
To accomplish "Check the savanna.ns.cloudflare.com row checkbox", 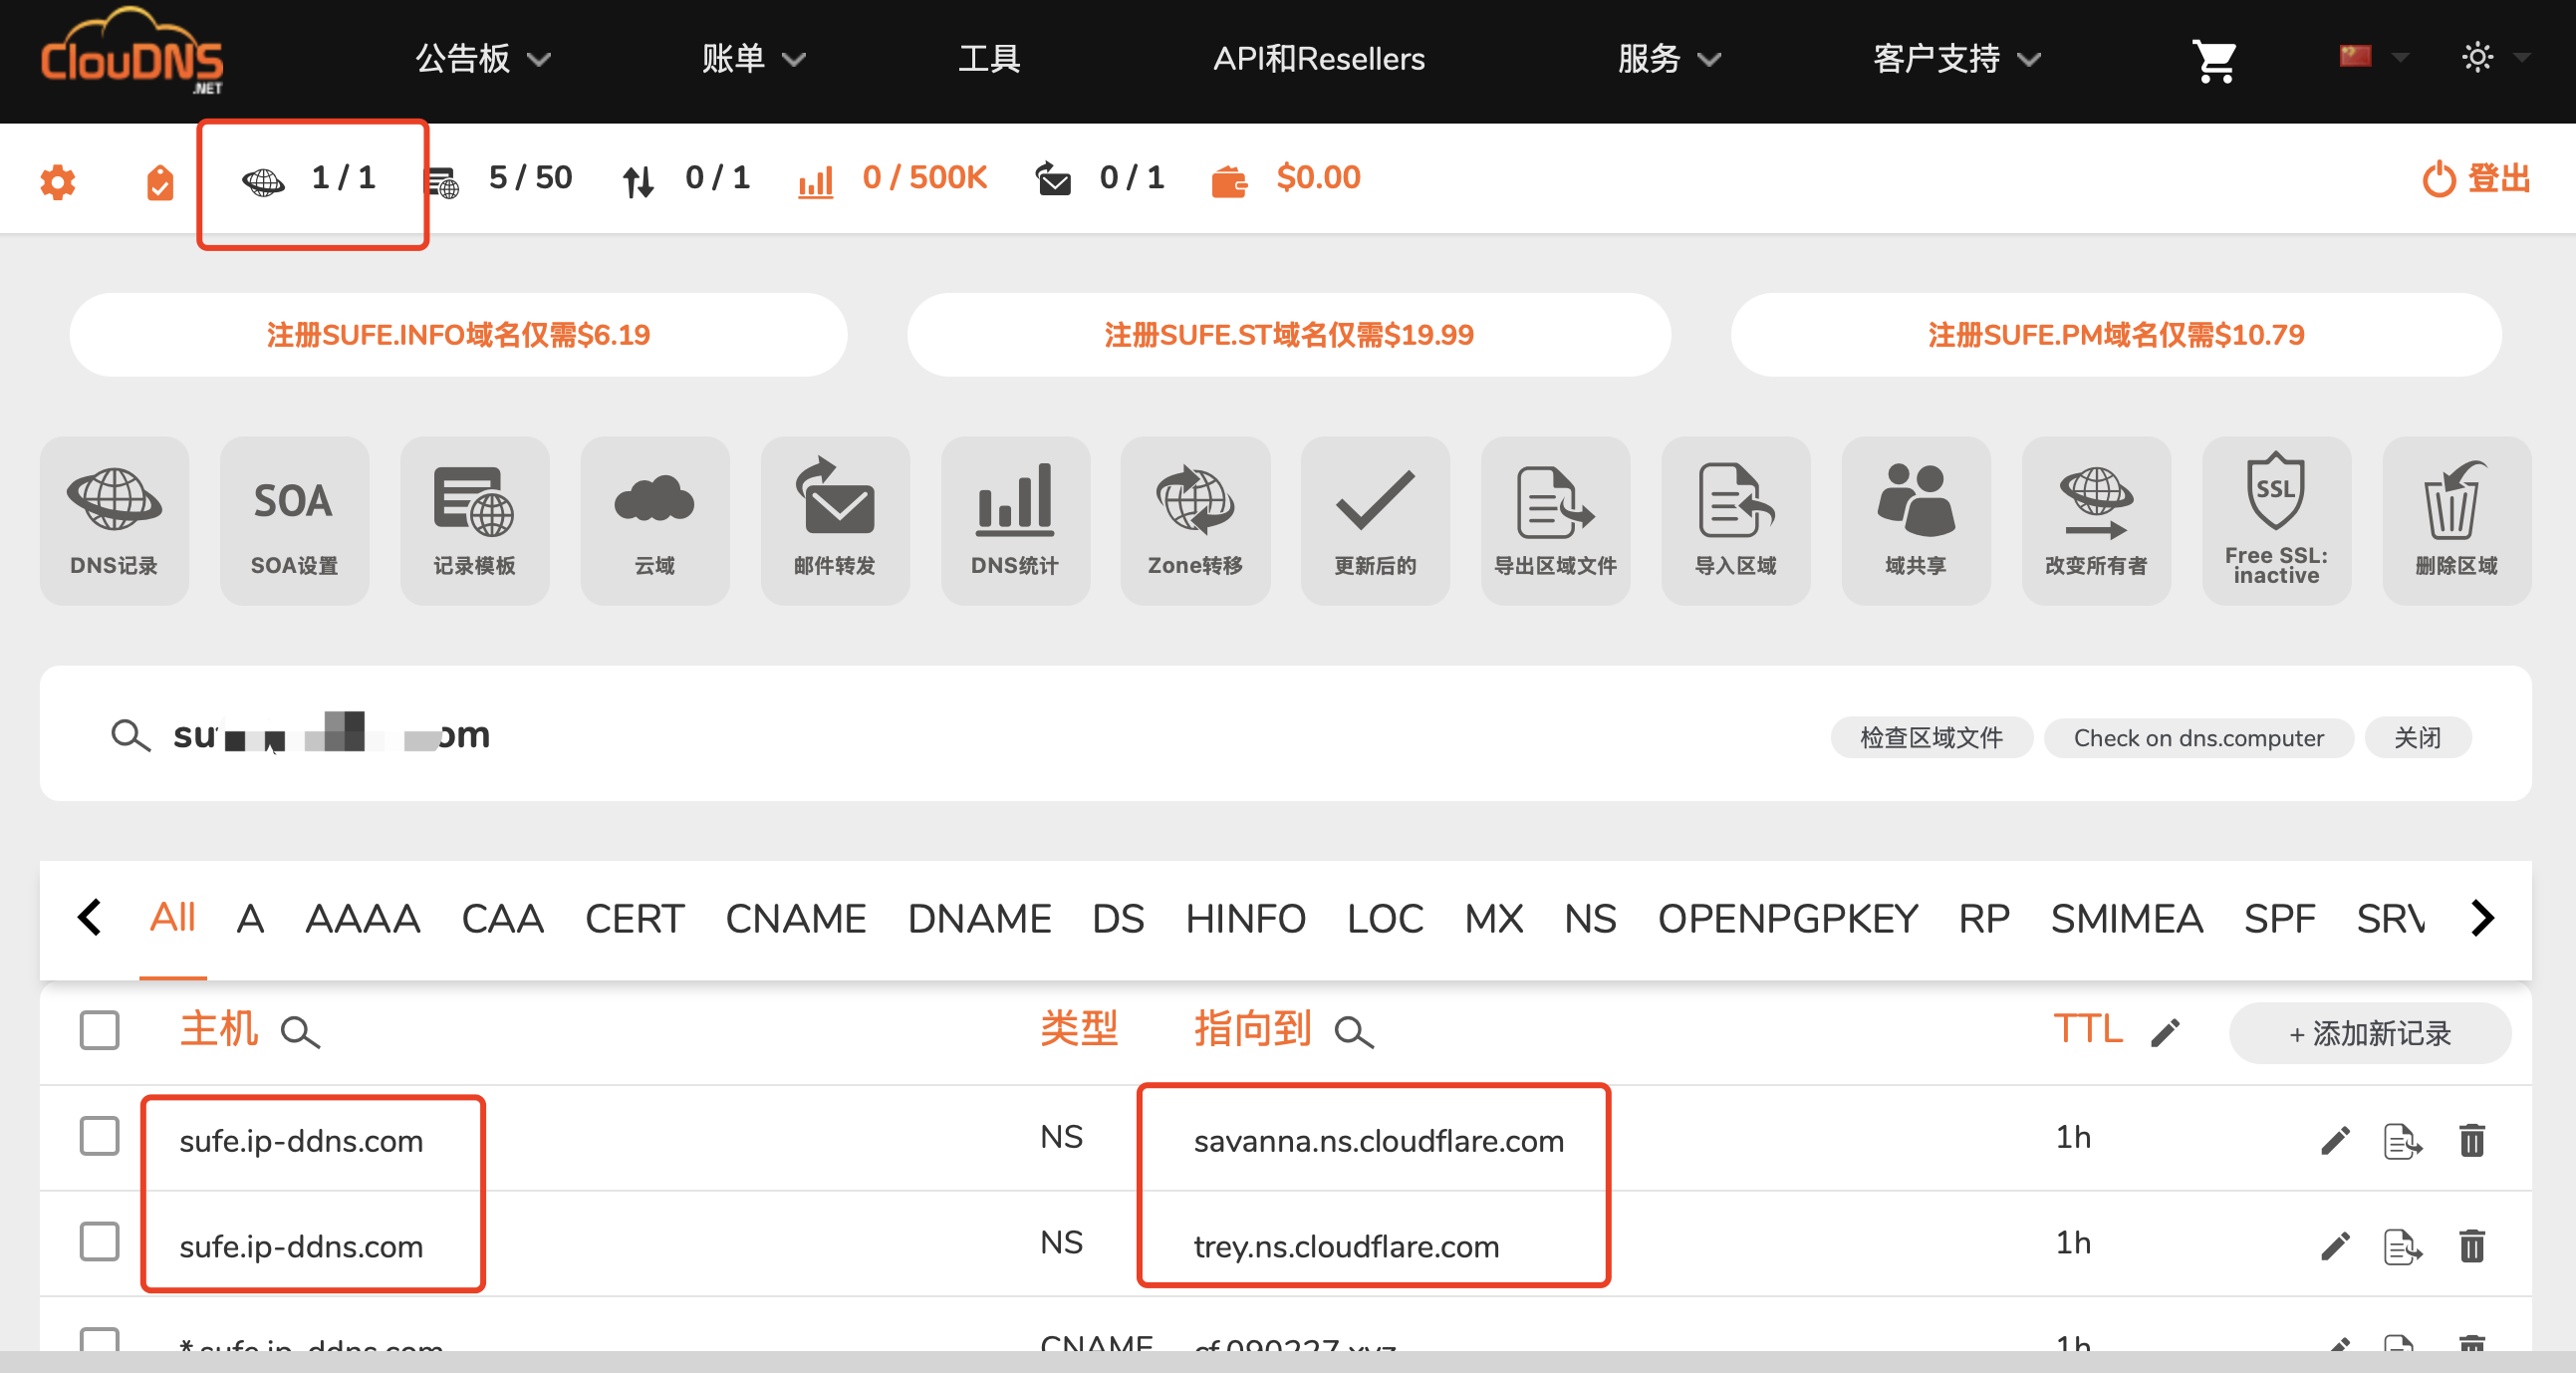I will (x=99, y=1136).
